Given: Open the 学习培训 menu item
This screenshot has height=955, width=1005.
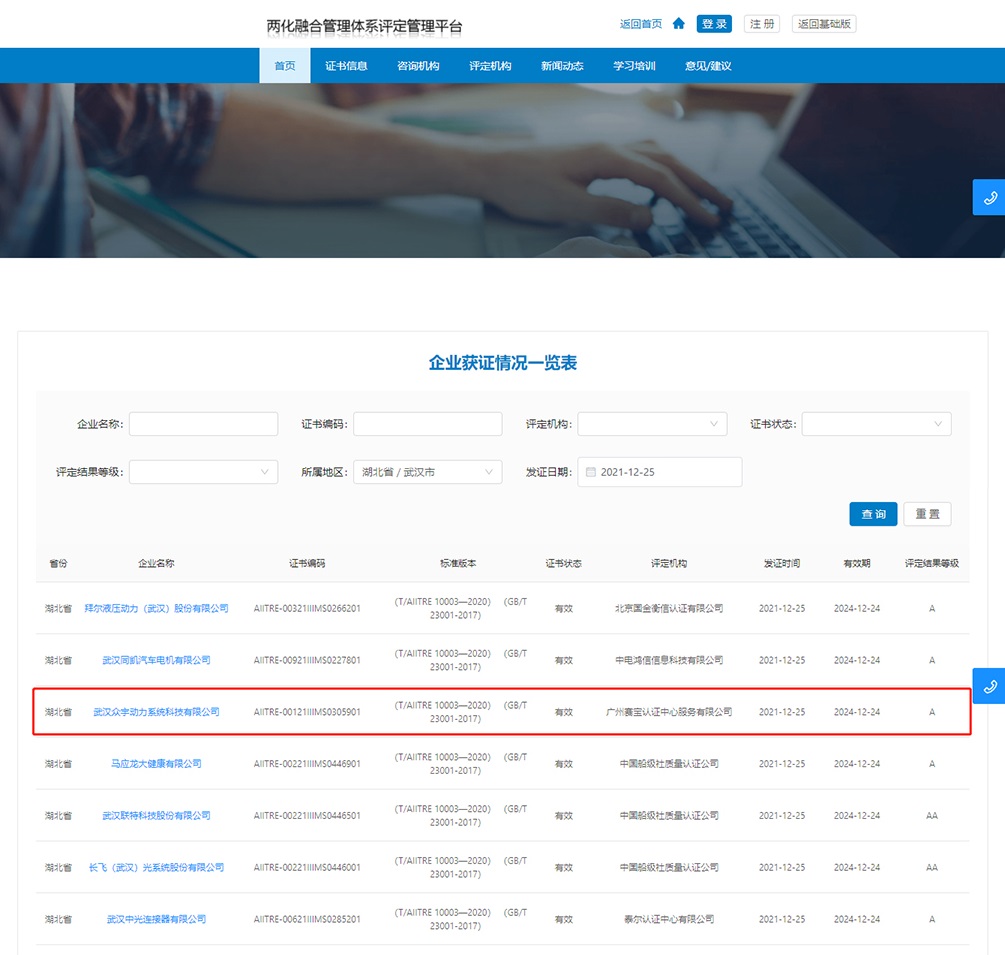Looking at the screenshot, I should point(634,66).
